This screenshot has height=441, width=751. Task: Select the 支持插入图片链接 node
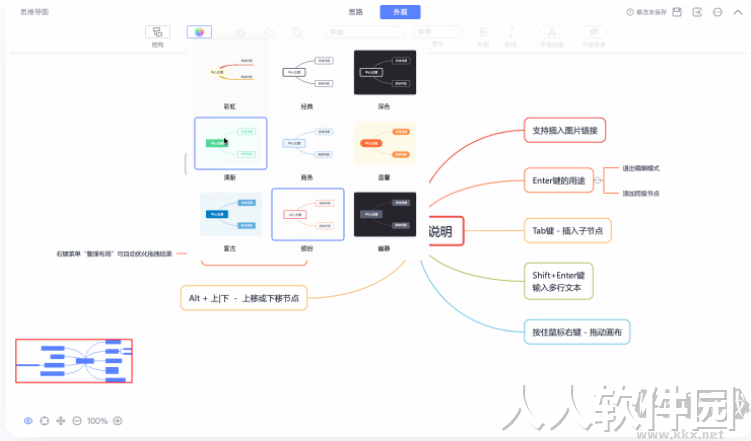pyautogui.click(x=565, y=130)
